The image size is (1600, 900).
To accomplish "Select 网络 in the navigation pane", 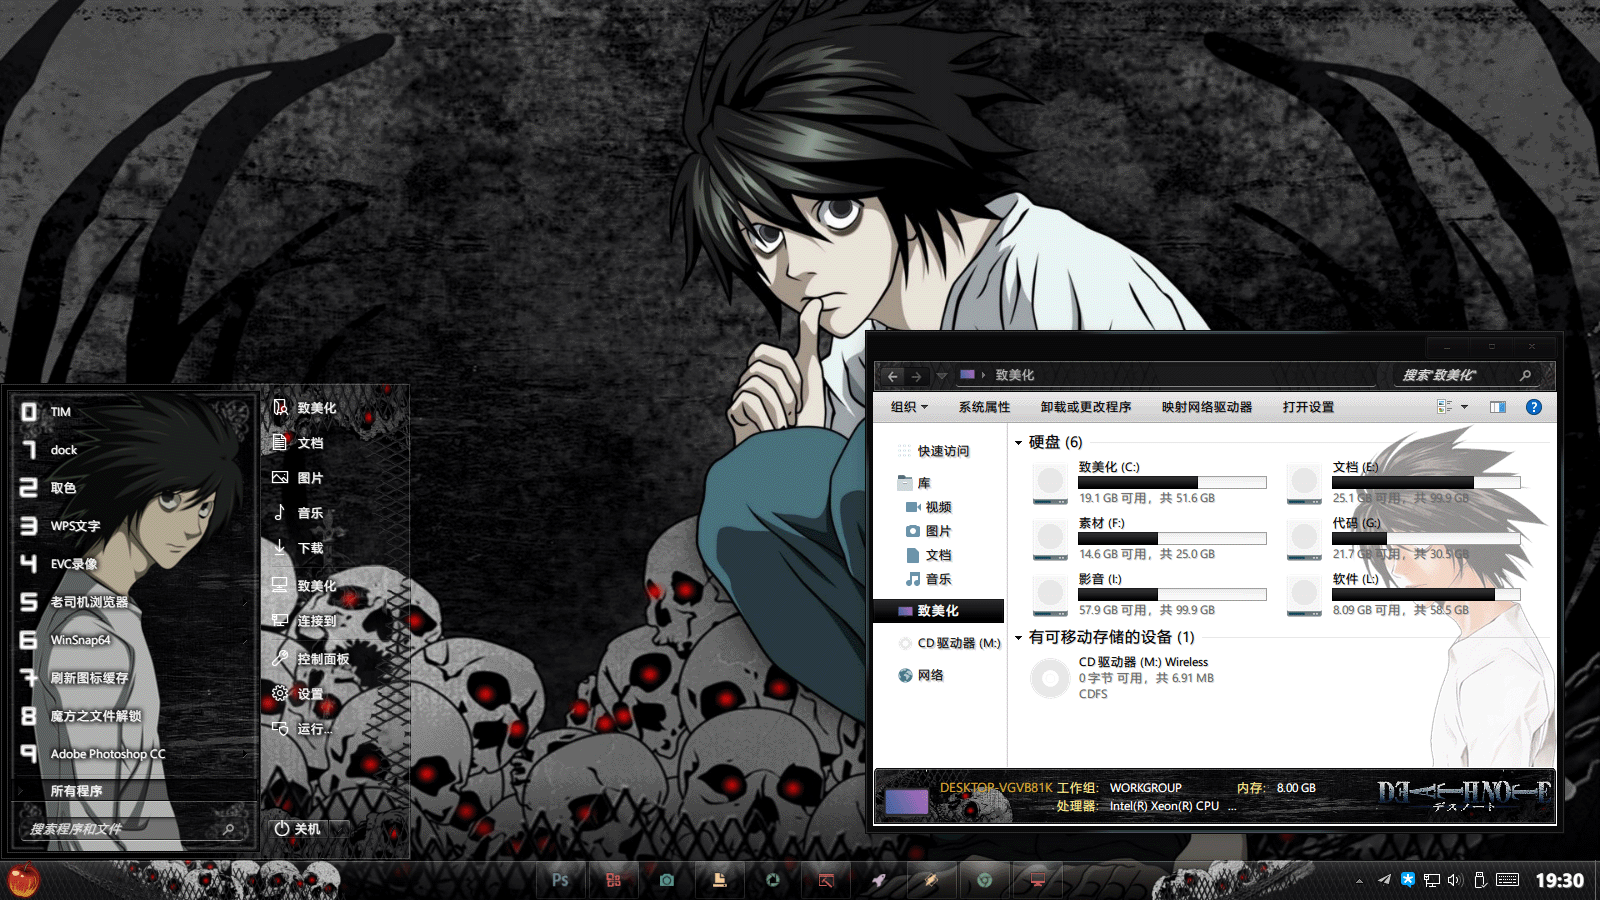I will [920, 675].
